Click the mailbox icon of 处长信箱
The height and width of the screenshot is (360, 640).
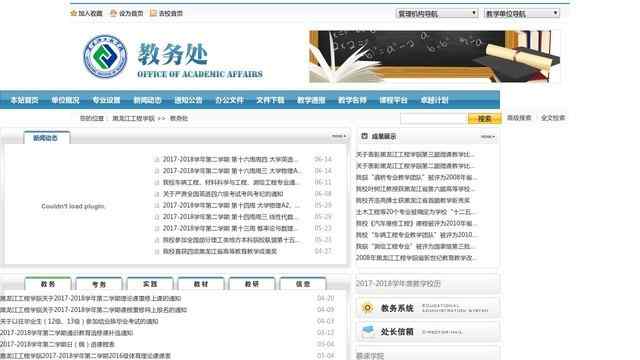[368, 331]
